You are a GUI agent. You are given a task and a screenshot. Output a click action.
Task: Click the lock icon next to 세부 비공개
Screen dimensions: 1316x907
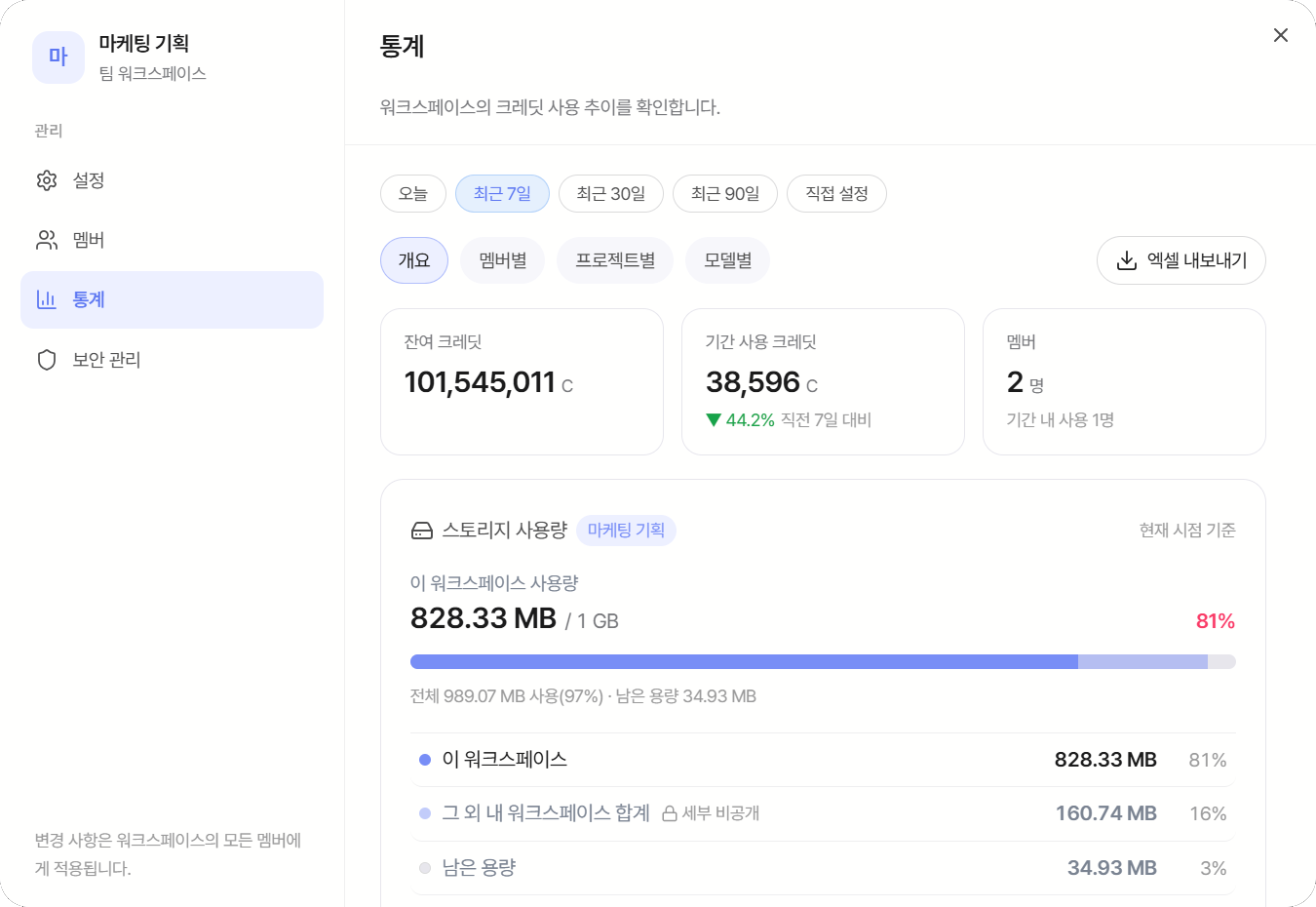coord(670,813)
